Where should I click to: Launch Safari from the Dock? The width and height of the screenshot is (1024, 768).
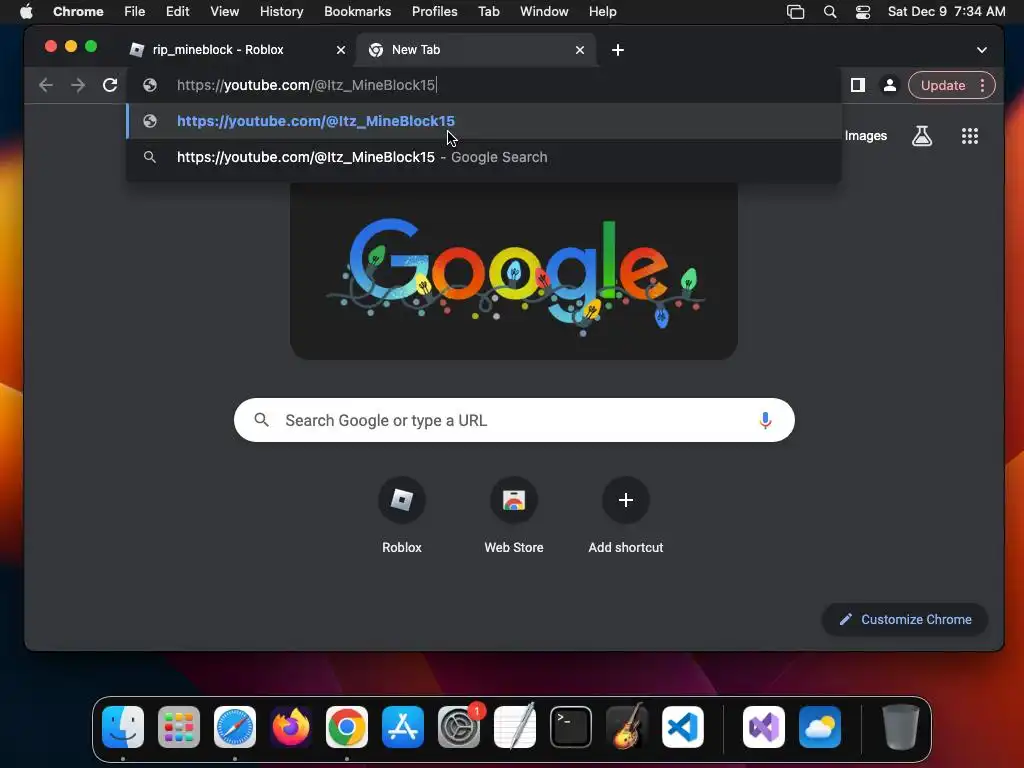[234, 727]
